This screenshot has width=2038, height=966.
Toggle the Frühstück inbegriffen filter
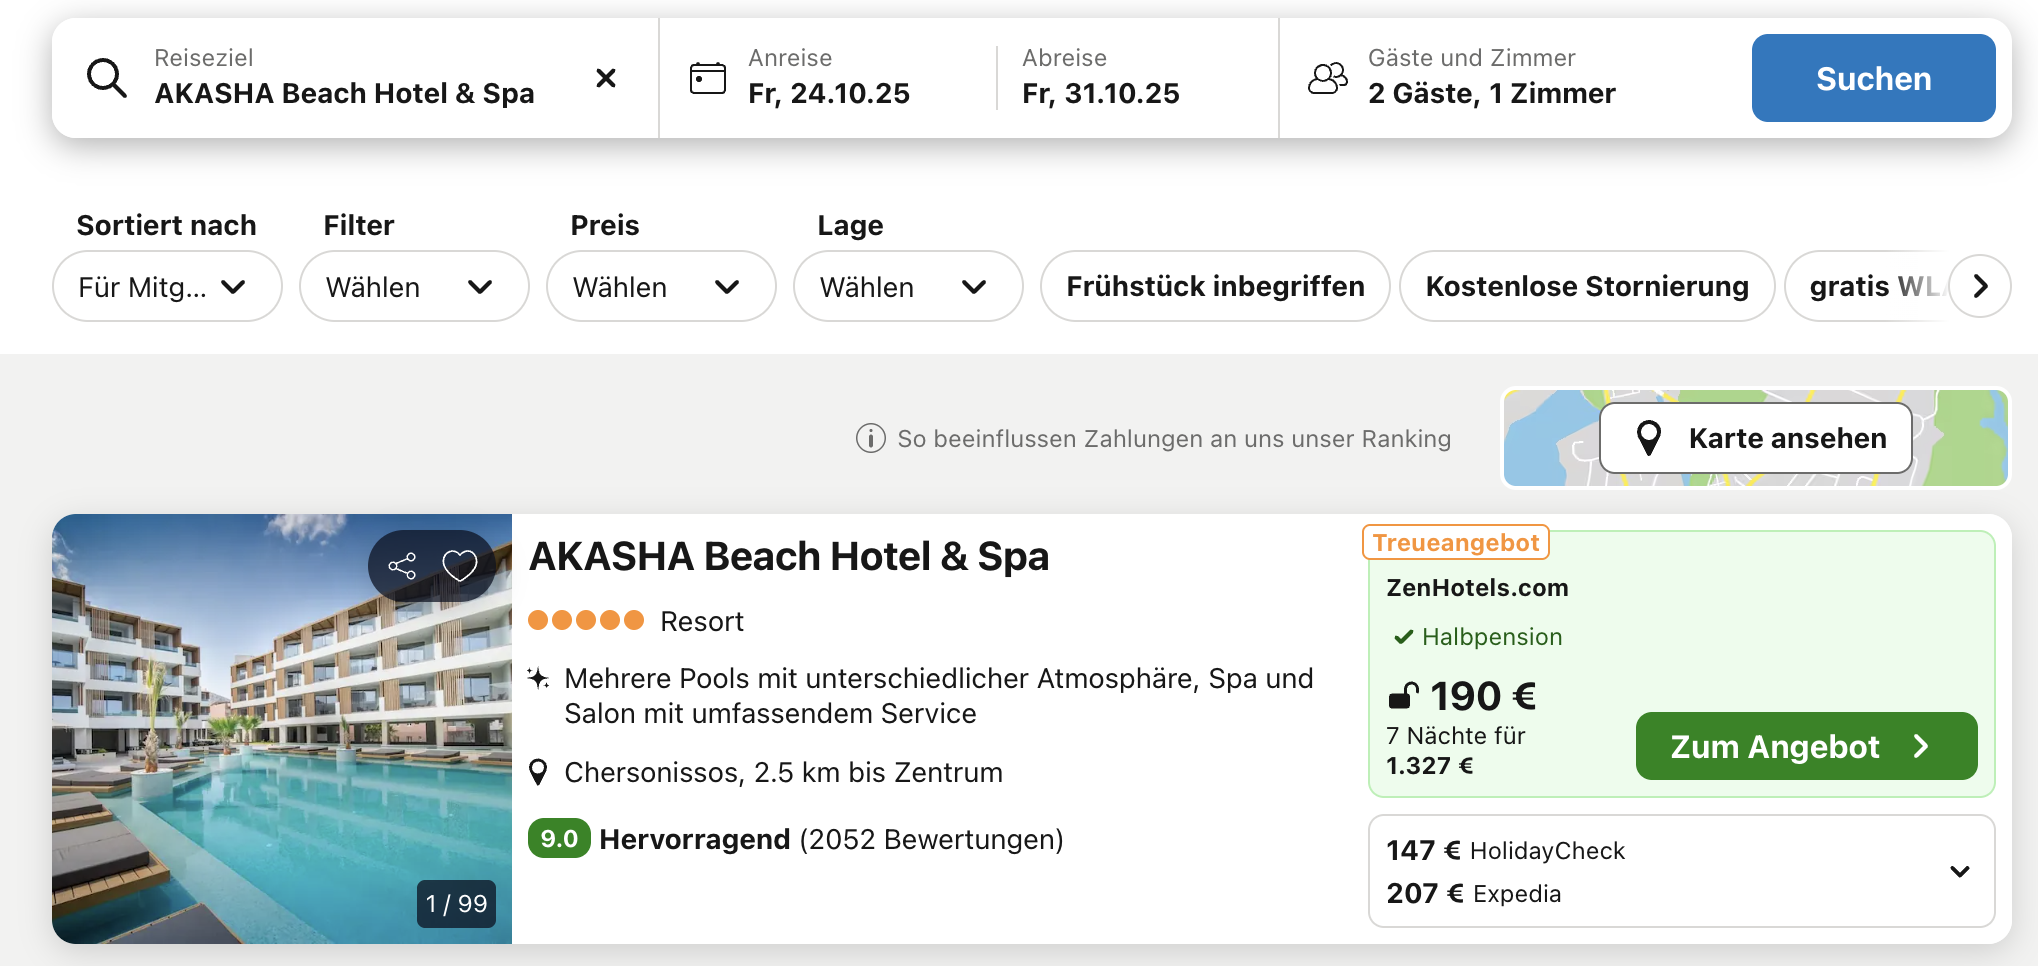(x=1215, y=286)
